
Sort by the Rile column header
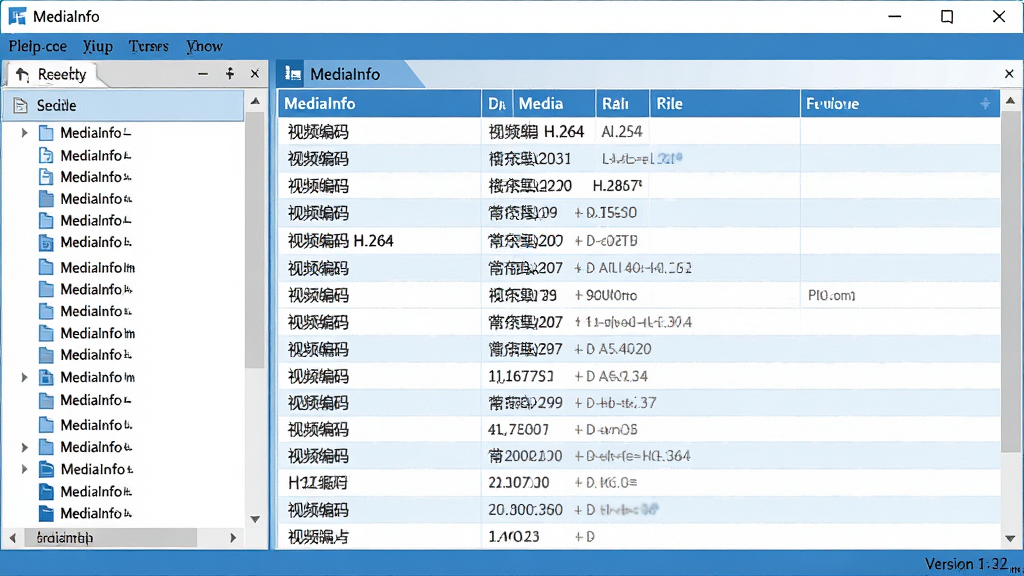point(724,103)
